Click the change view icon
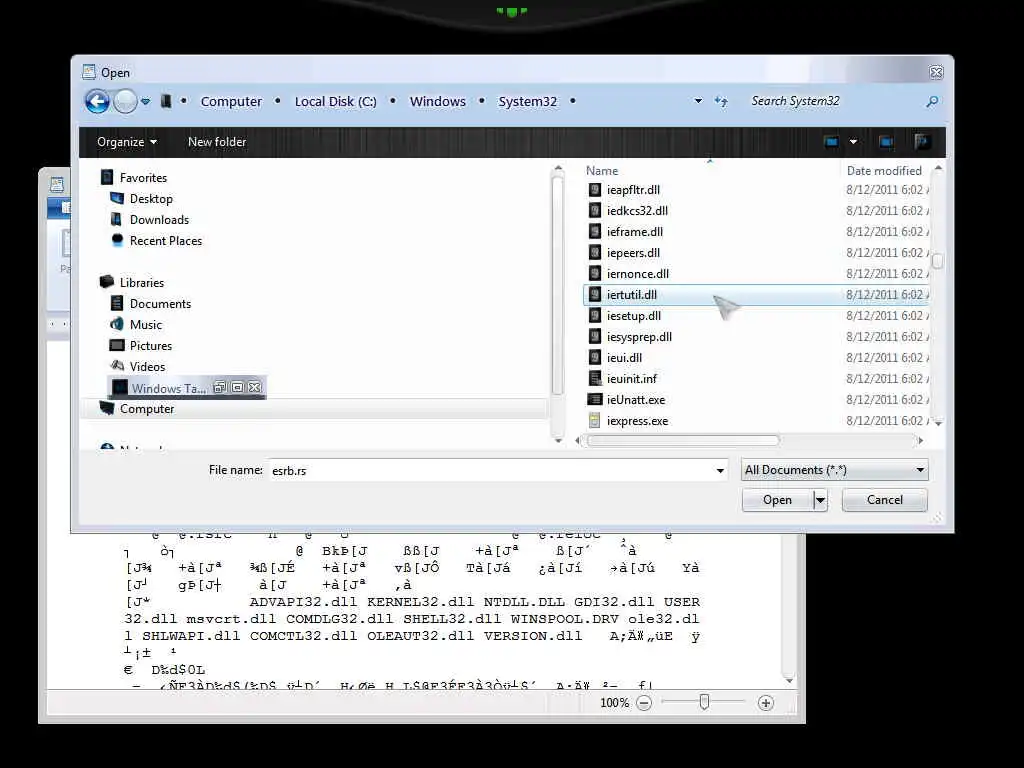1024x768 pixels. [x=831, y=142]
